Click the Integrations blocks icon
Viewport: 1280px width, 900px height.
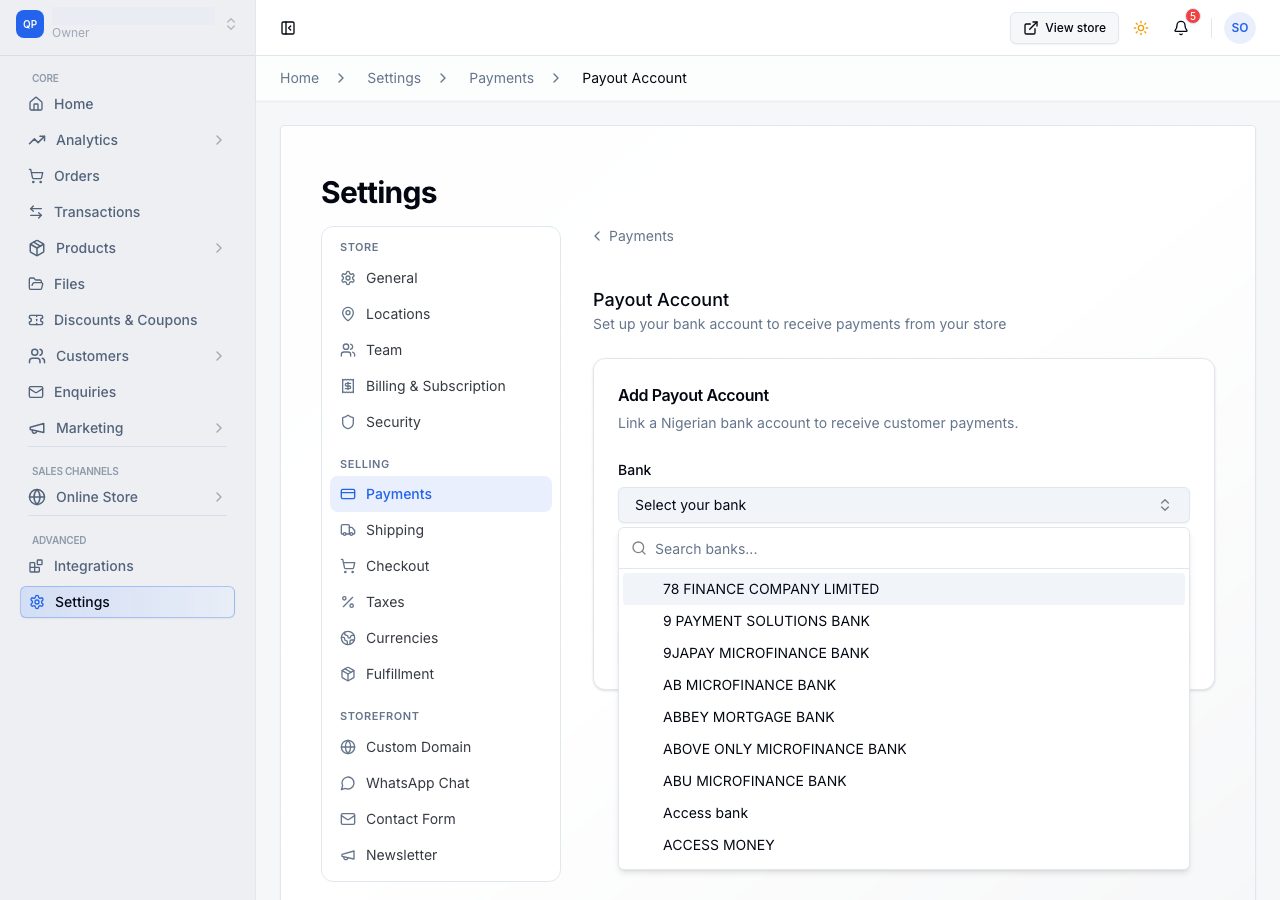pos(36,566)
